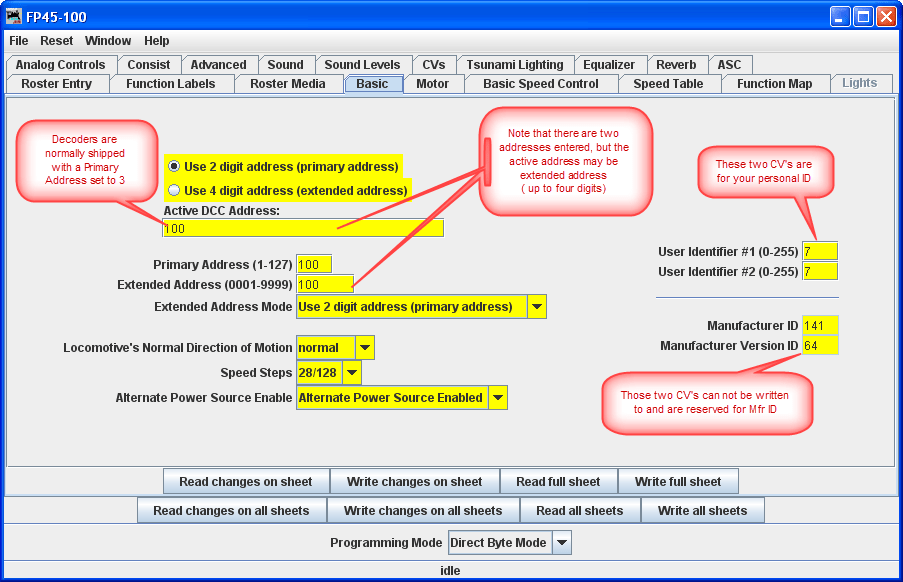Click the 'Read full sheet' button

click(x=558, y=481)
